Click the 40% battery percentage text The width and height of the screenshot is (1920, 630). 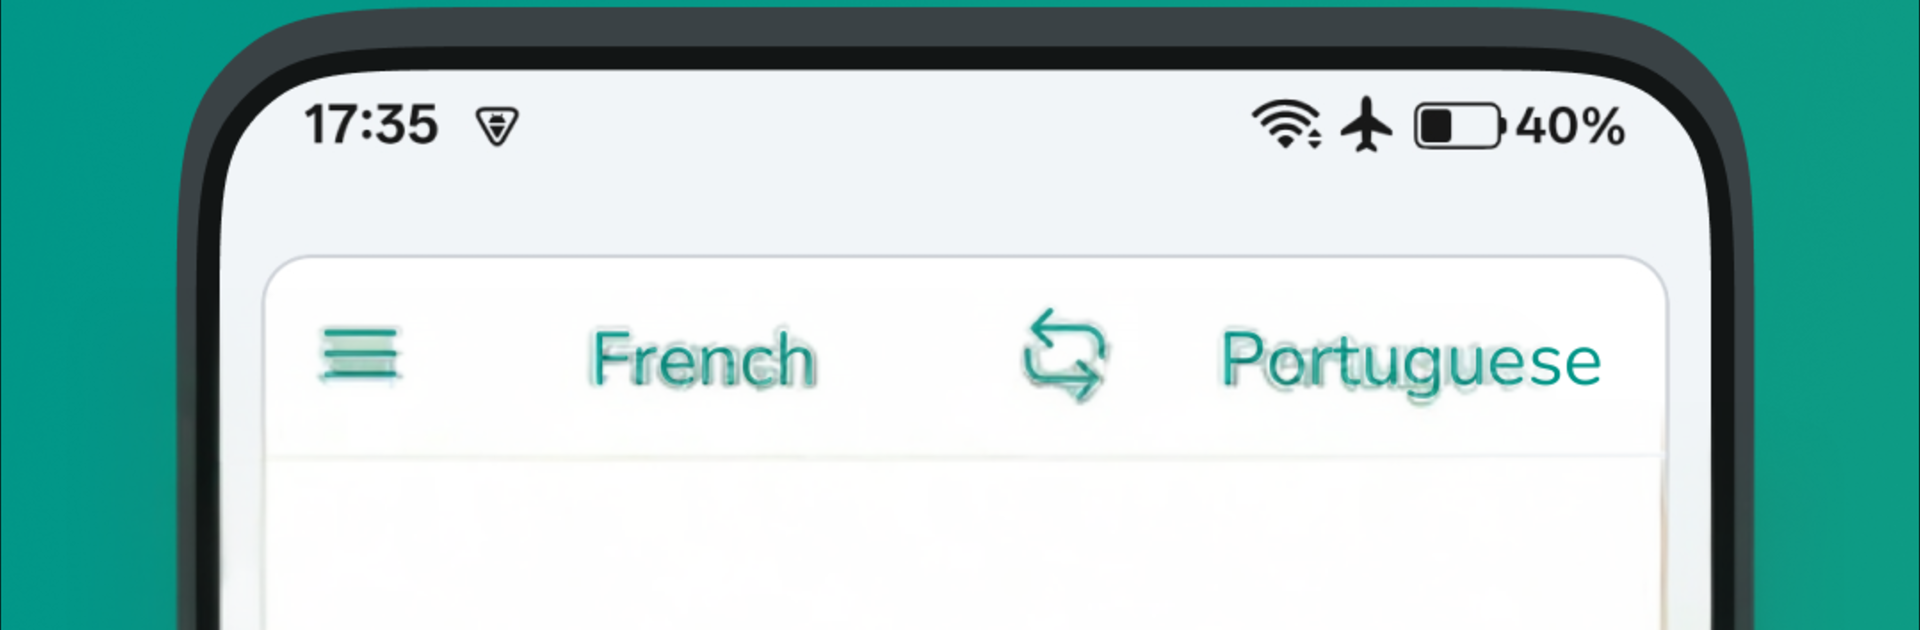pos(1570,127)
